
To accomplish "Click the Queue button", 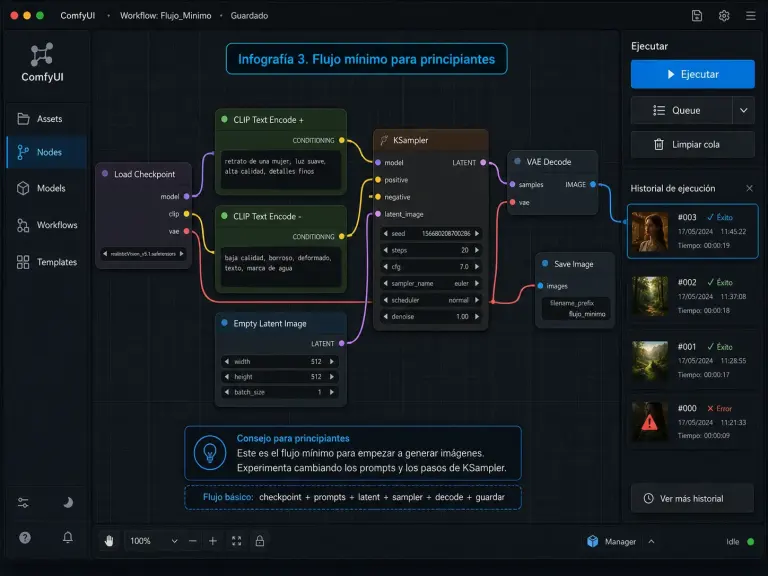I will point(681,111).
